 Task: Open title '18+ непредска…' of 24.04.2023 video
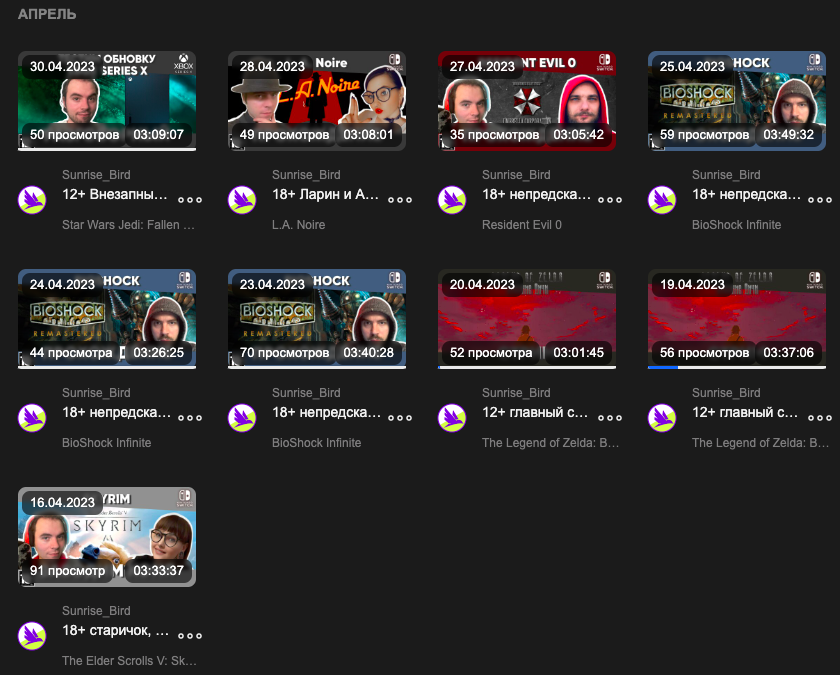point(116,412)
